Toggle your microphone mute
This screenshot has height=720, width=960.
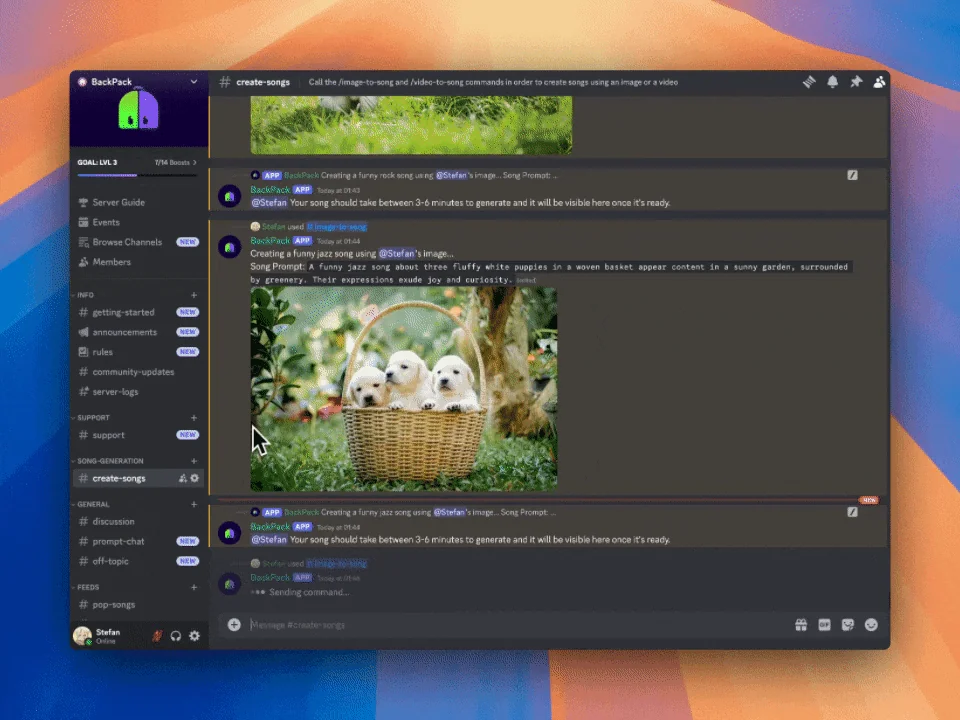click(x=157, y=636)
